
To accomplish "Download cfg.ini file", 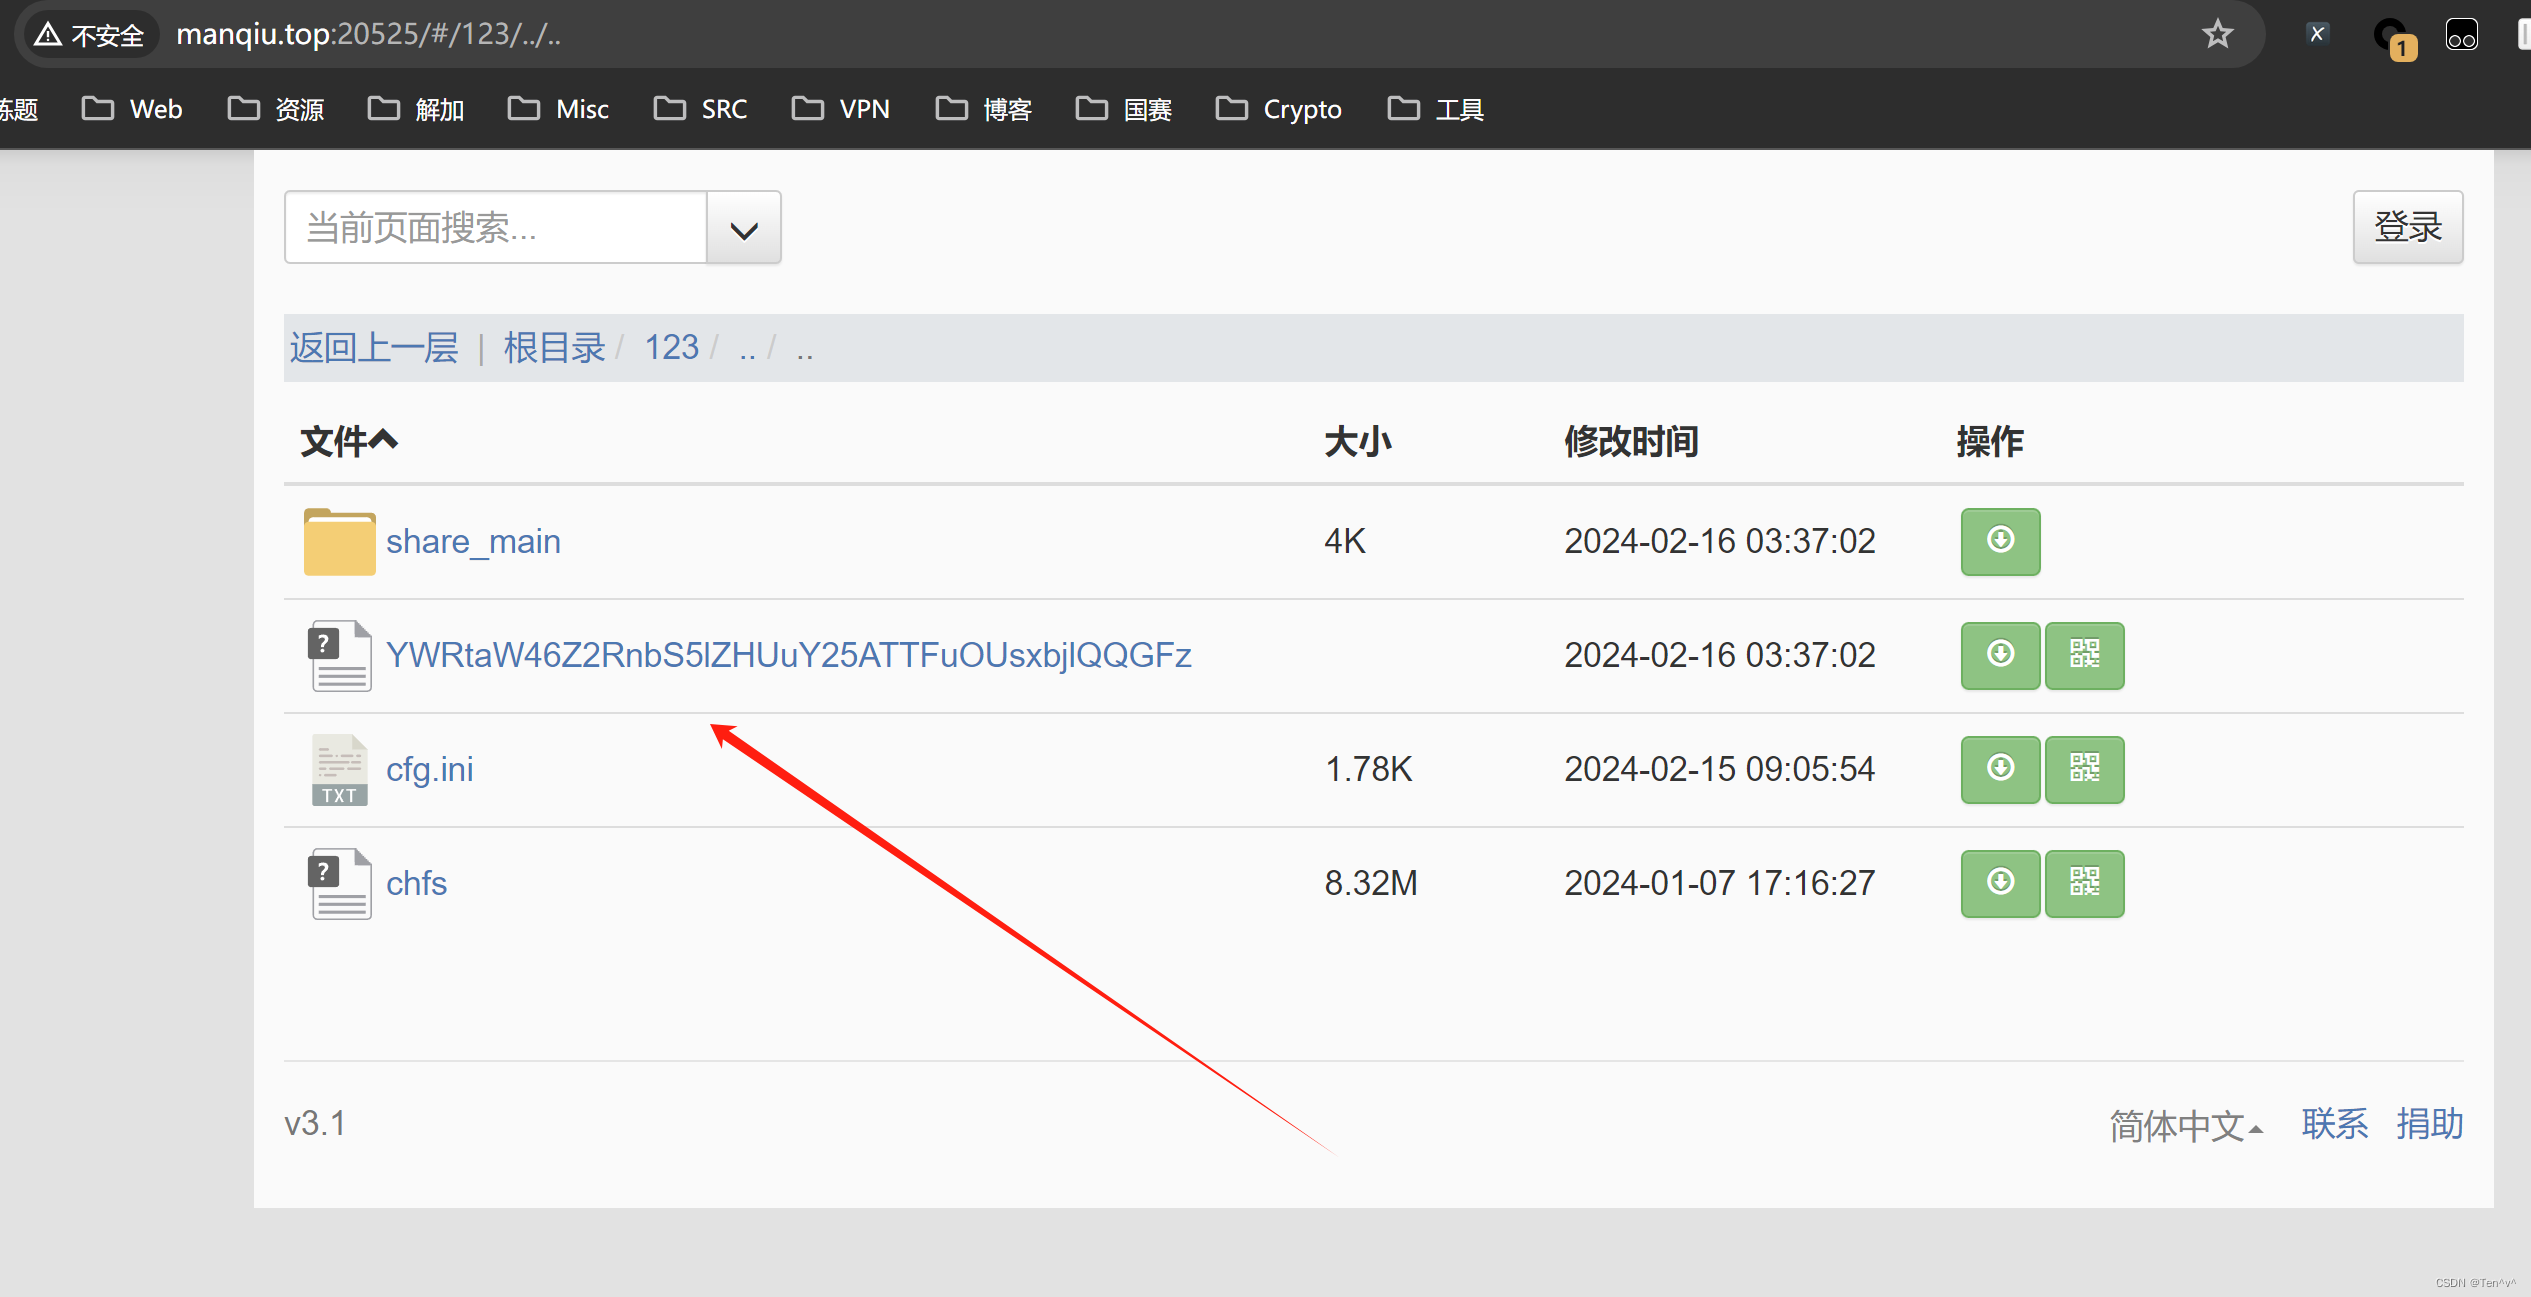I will (x=2000, y=769).
